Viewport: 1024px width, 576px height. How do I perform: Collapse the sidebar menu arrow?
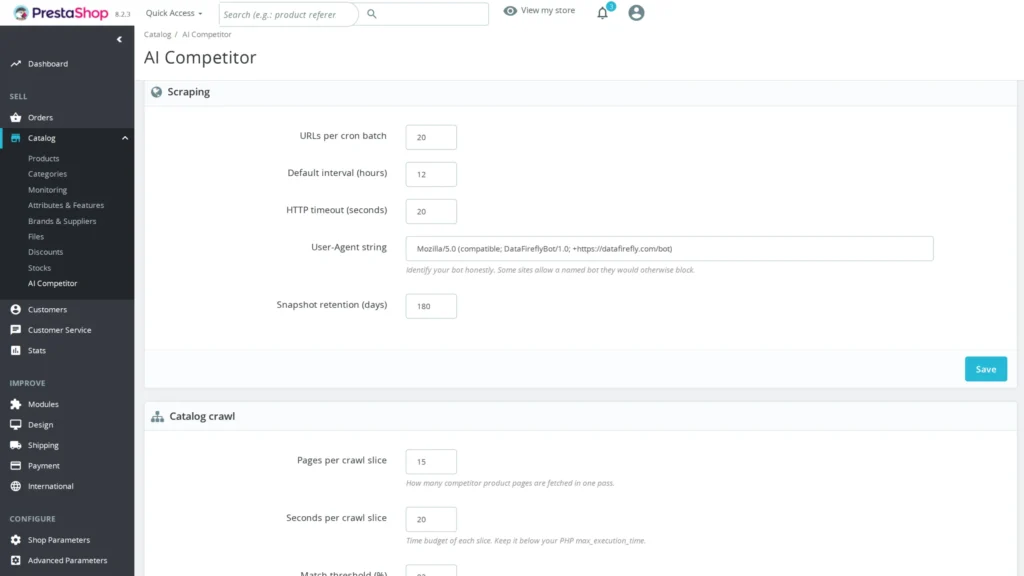pyautogui.click(x=119, y=39)
